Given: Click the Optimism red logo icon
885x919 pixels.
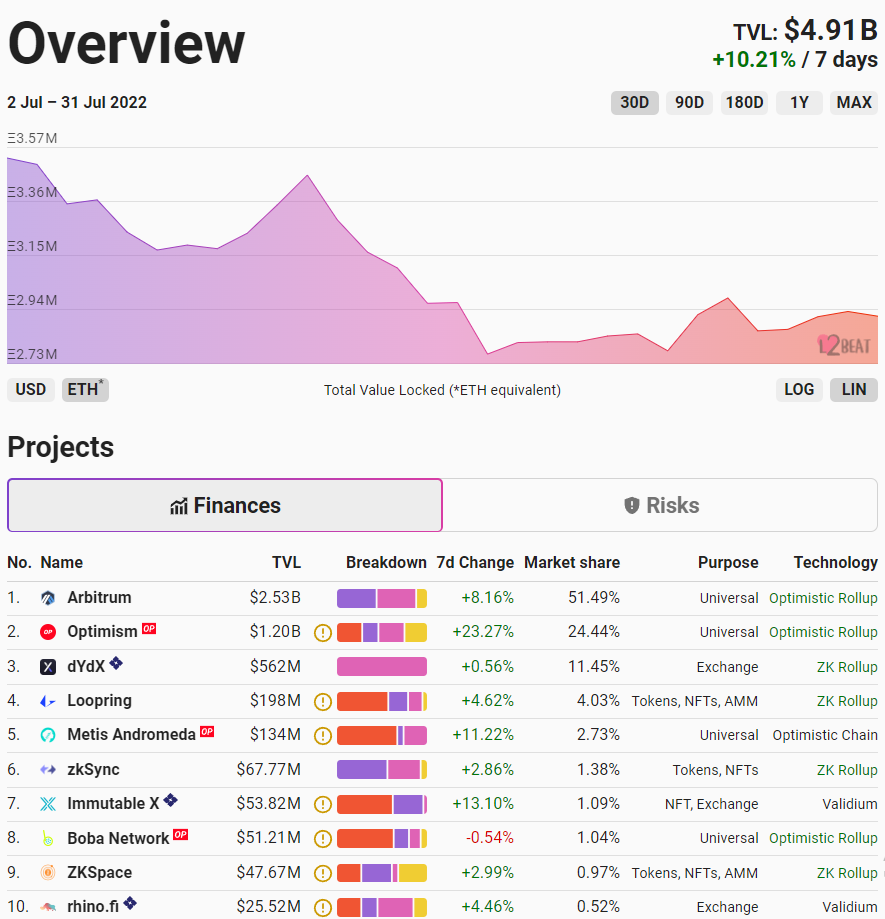Looking at the screenshot, I should [48, 632].
